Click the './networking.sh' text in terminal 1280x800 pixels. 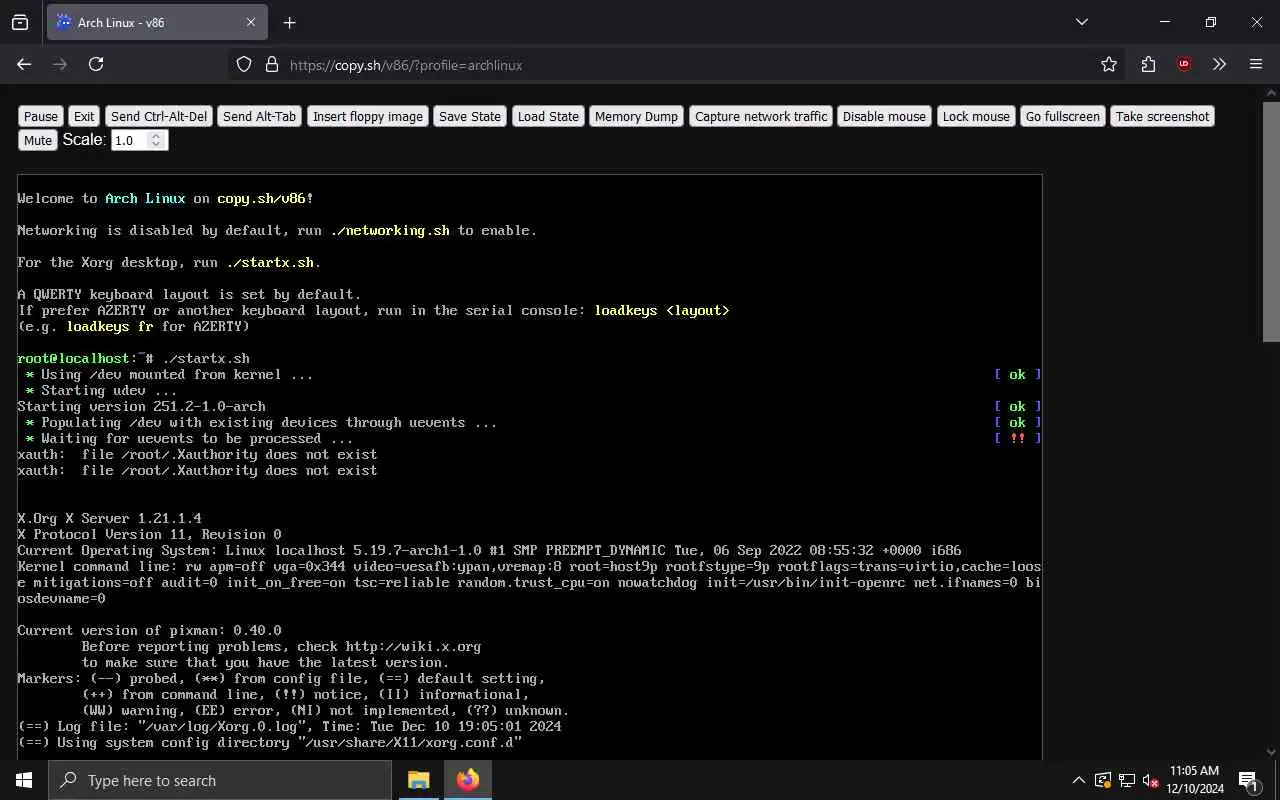(x=390, y=230)
